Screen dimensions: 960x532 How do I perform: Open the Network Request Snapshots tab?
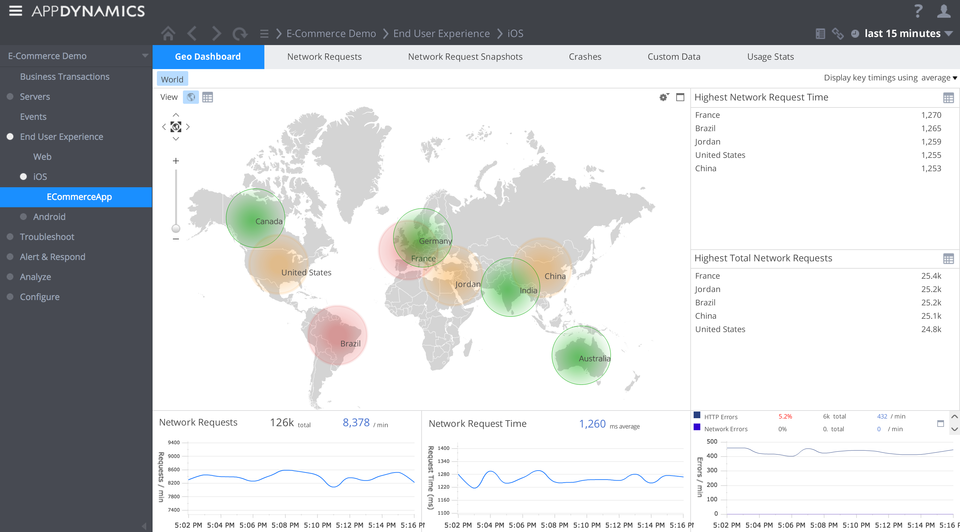[465, 57]
